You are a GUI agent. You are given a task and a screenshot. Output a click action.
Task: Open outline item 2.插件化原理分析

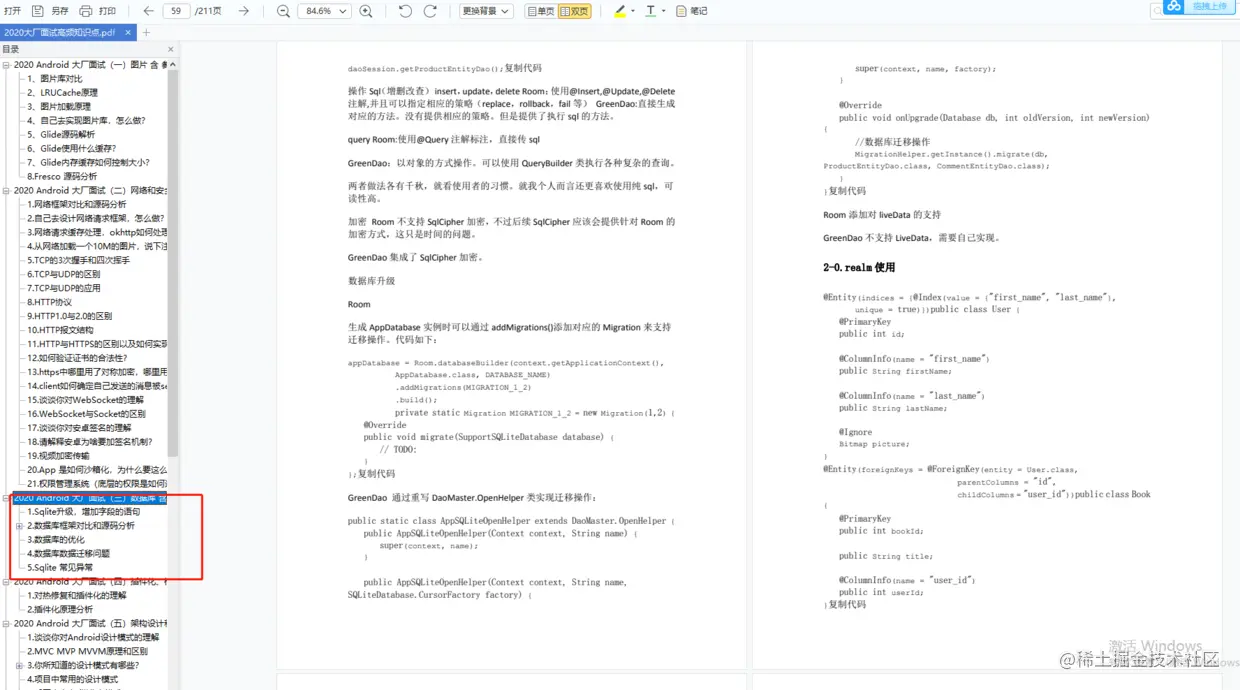60,609
